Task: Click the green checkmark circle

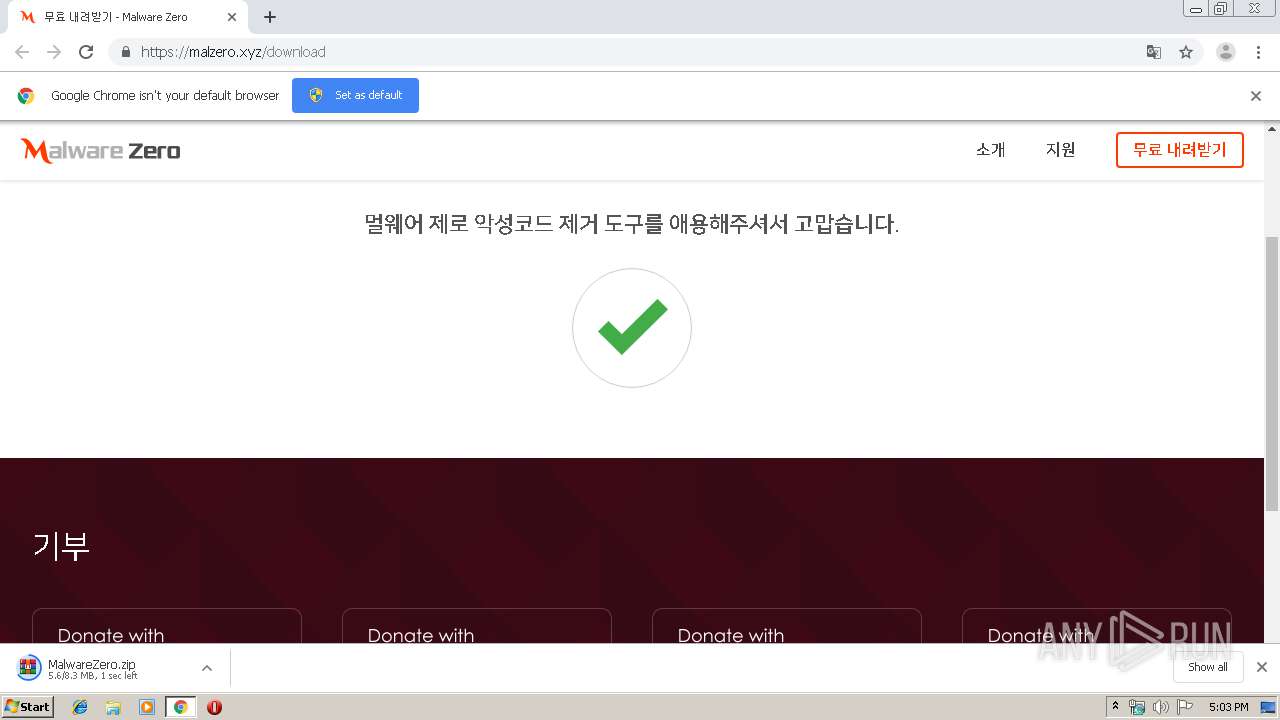Action: pyautogui.click(x=632, y=328)
